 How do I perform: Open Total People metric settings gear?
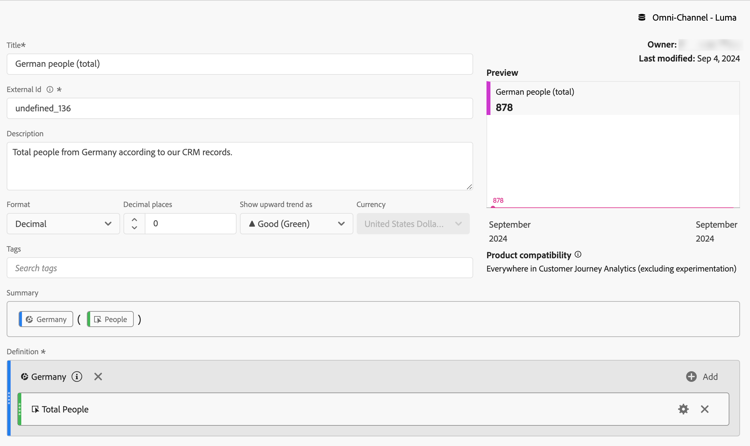683,409
